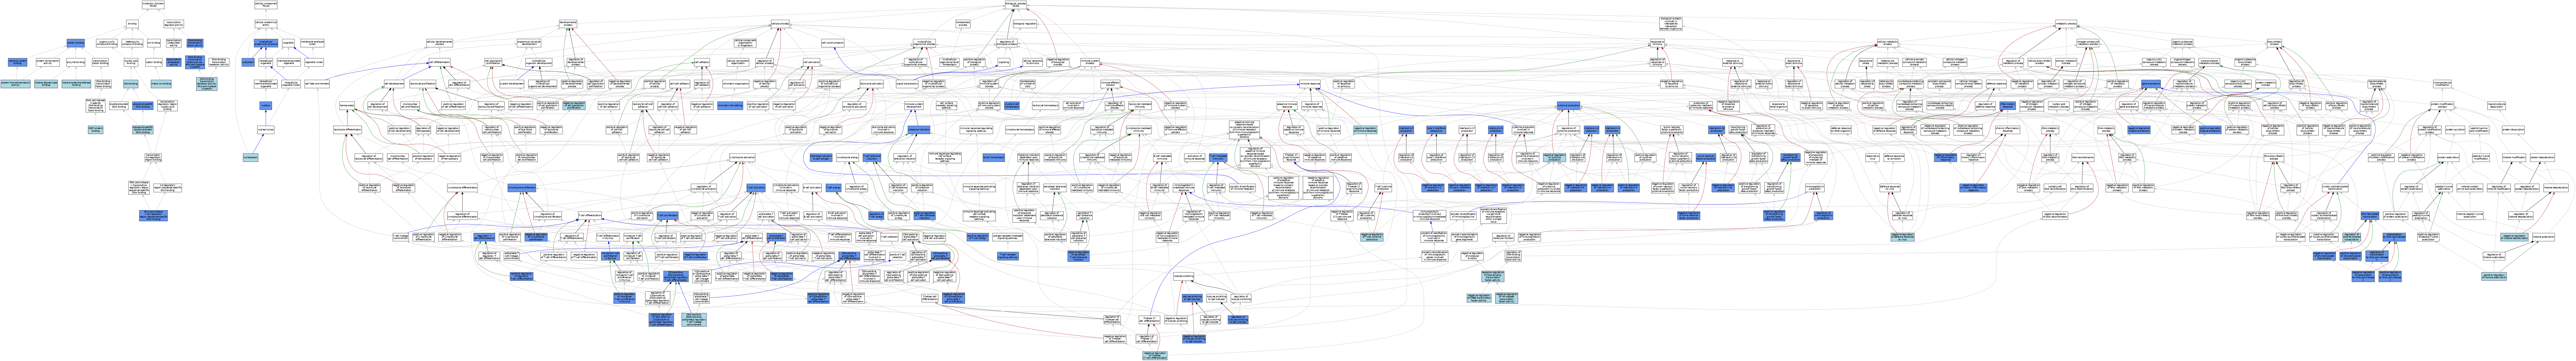
Task: Click the 'adaptive immune response' node
Action: [1287, 106]
